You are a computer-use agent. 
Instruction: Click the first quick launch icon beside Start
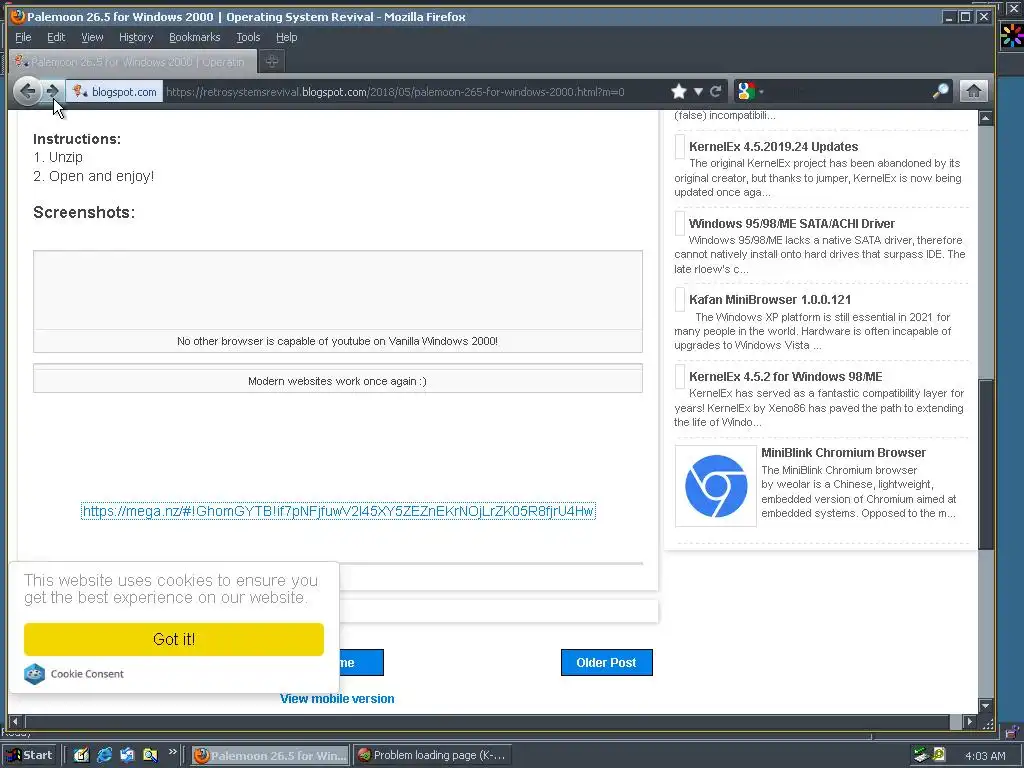pos(81,755)
